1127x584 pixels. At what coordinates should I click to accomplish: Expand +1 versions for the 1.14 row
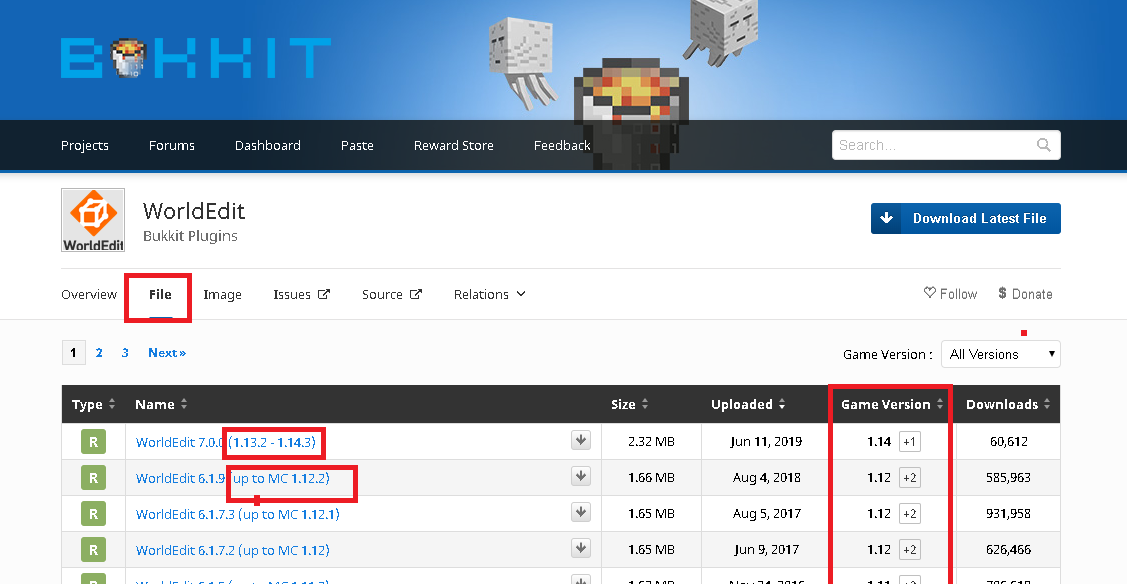pos(909,442)
